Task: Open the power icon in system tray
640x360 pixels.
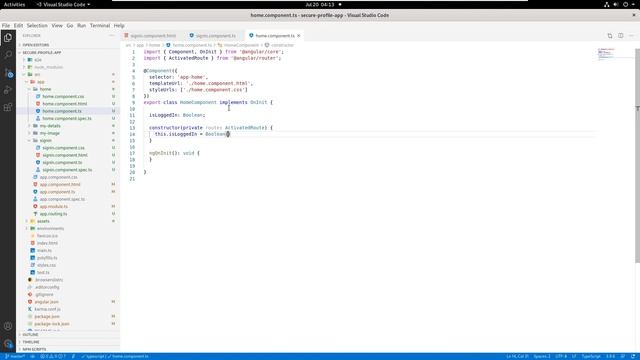Action: (625, 4)
